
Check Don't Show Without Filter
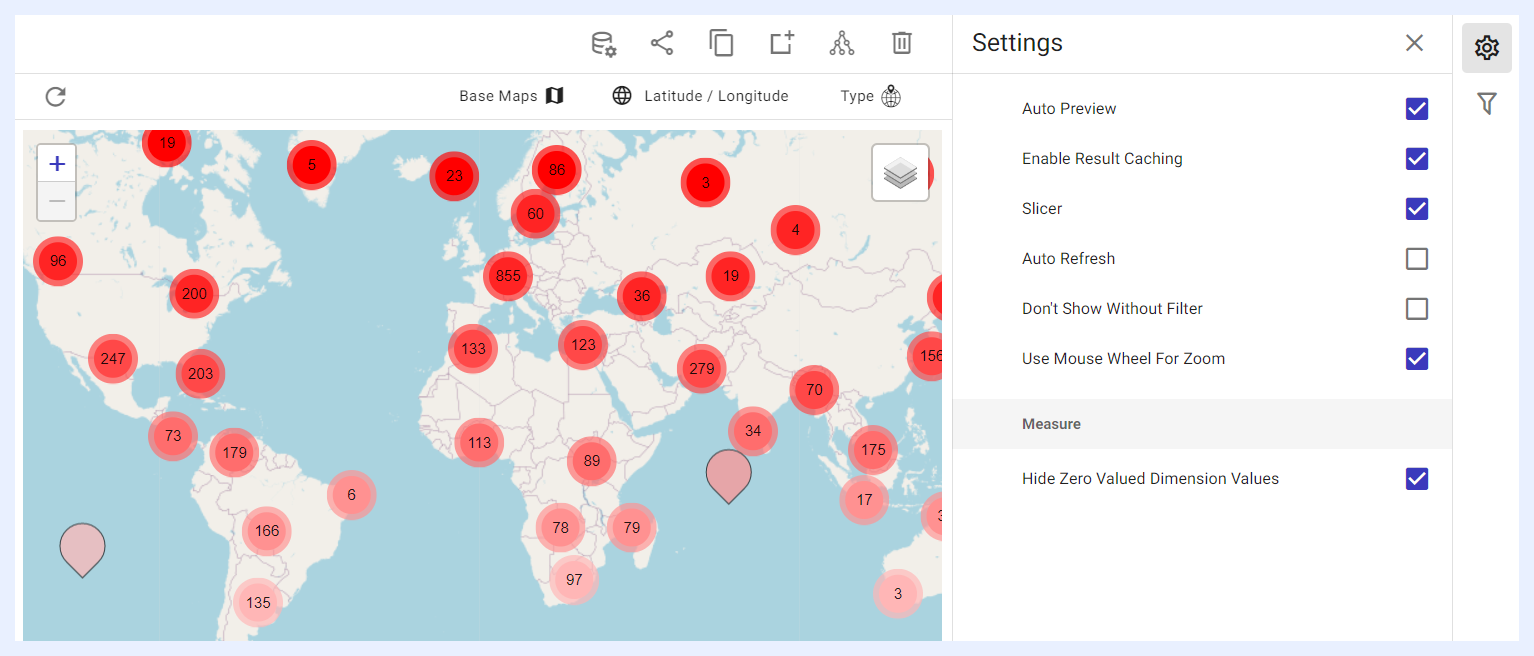(1417, 309)
